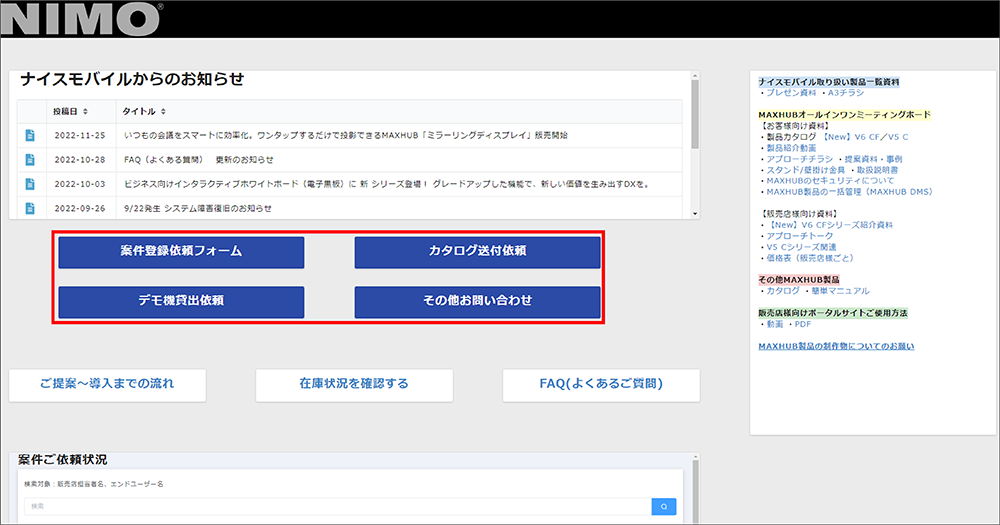This screenshot has width=1000, height=525.
Task: Open the 提案資料・事例 link
Action: (x=874, y=159)
